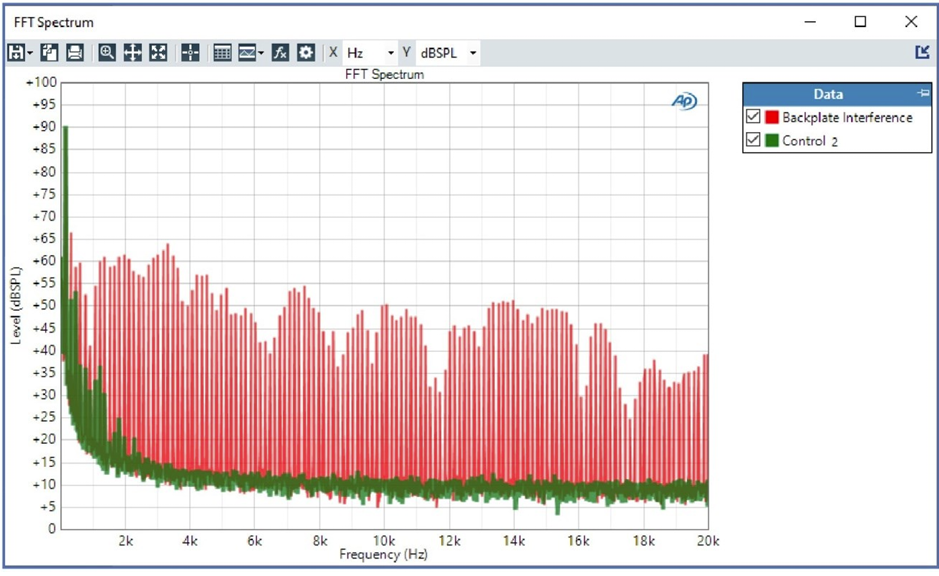The height and width of the screenshot is (576, 939).
Task: Pin the Data legend panel
Action: [x=922, y=93]
